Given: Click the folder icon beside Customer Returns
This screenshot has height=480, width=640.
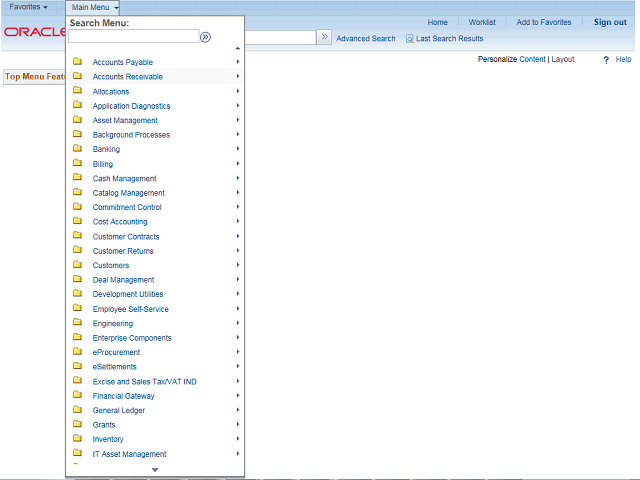Looking at the screenshot, I should [x=77, y=250].
